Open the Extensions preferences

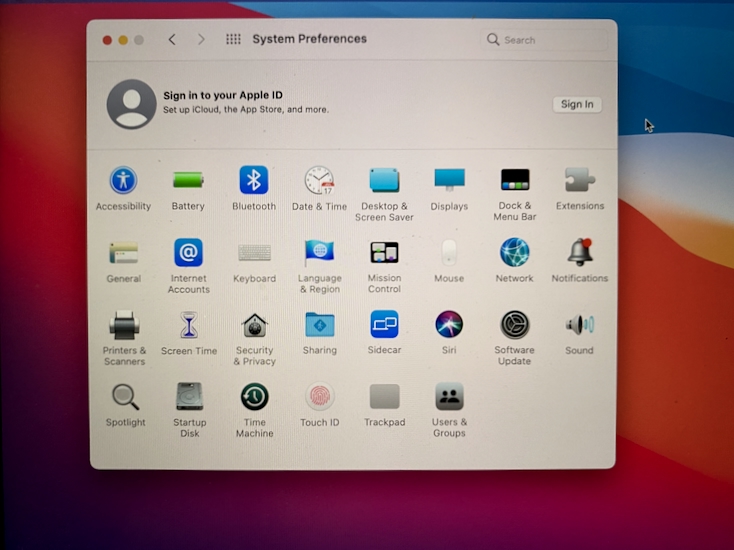580,180
